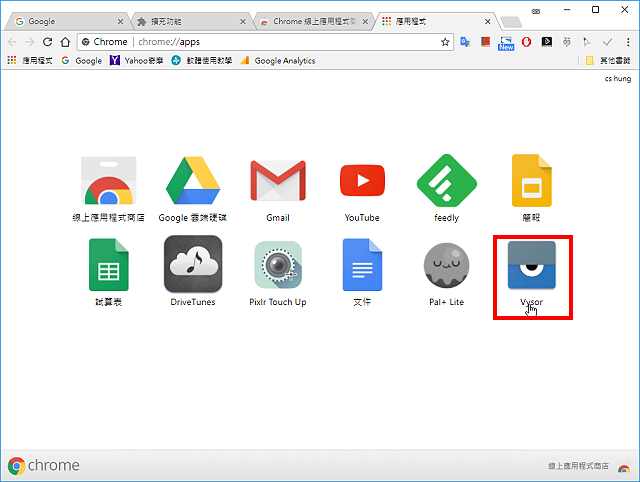Viewport: 640px width, 482px height.
Task: Click the Opera-style red O extension
Action: pyautogui.click(x=526, y=42)
